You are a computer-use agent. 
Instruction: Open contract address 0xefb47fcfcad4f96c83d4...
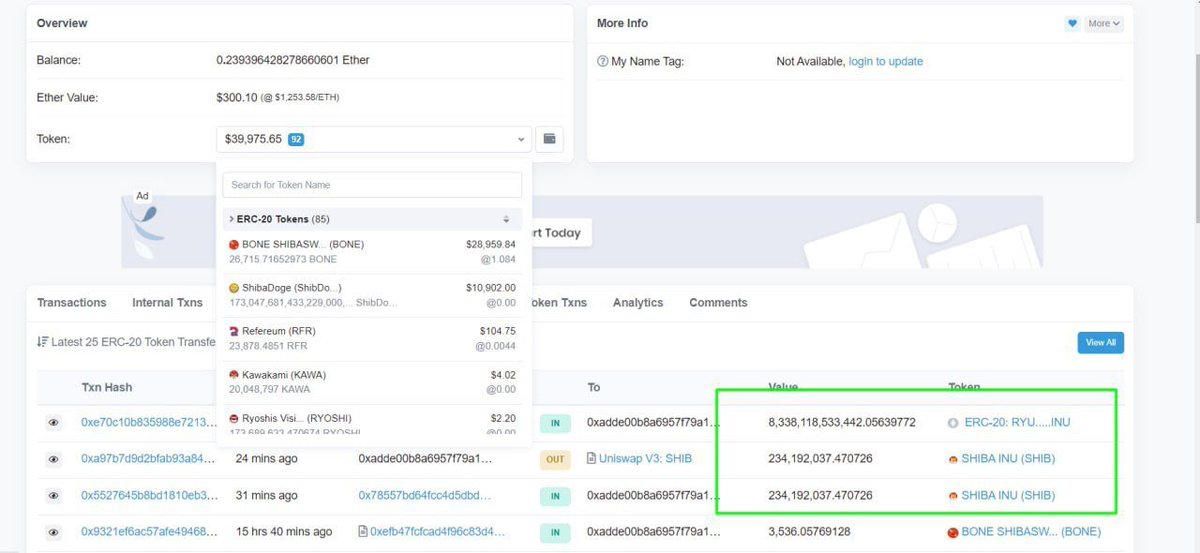pos(437,531)
